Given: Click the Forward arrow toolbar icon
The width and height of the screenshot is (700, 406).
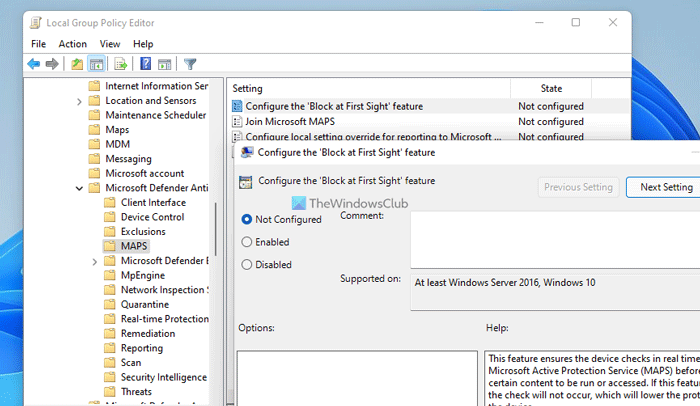Looking at the screenshot, I should tap(52, 64).
